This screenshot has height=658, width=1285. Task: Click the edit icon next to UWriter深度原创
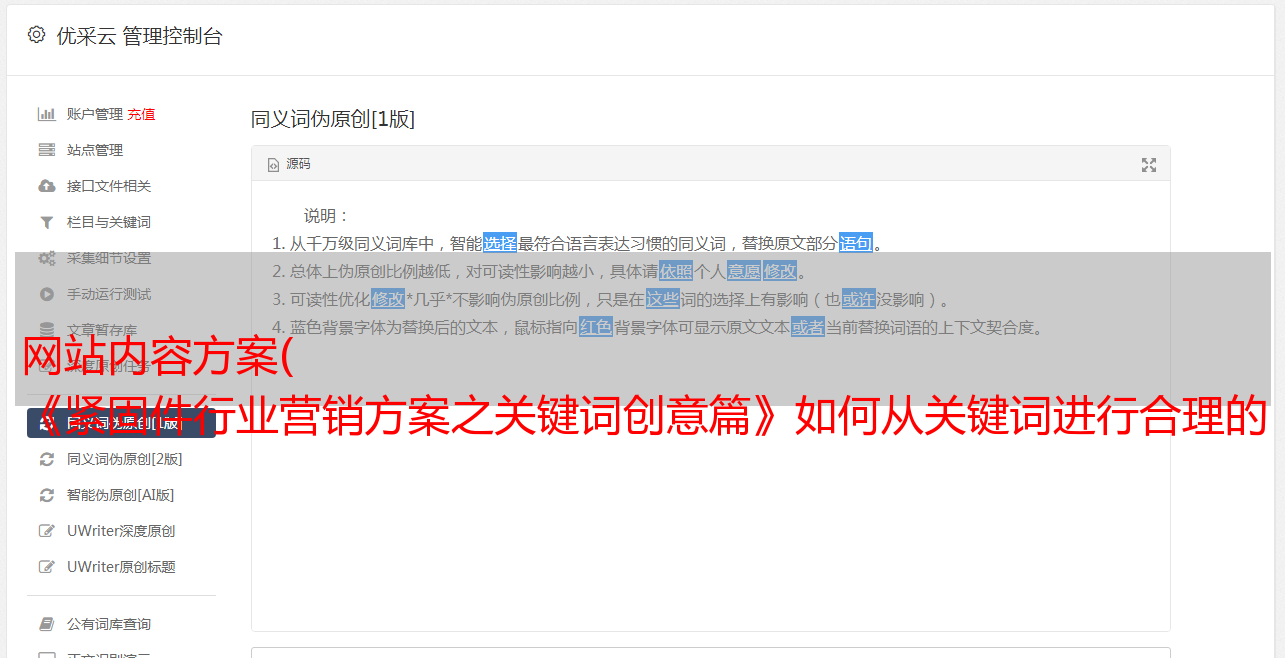(46, 531)
